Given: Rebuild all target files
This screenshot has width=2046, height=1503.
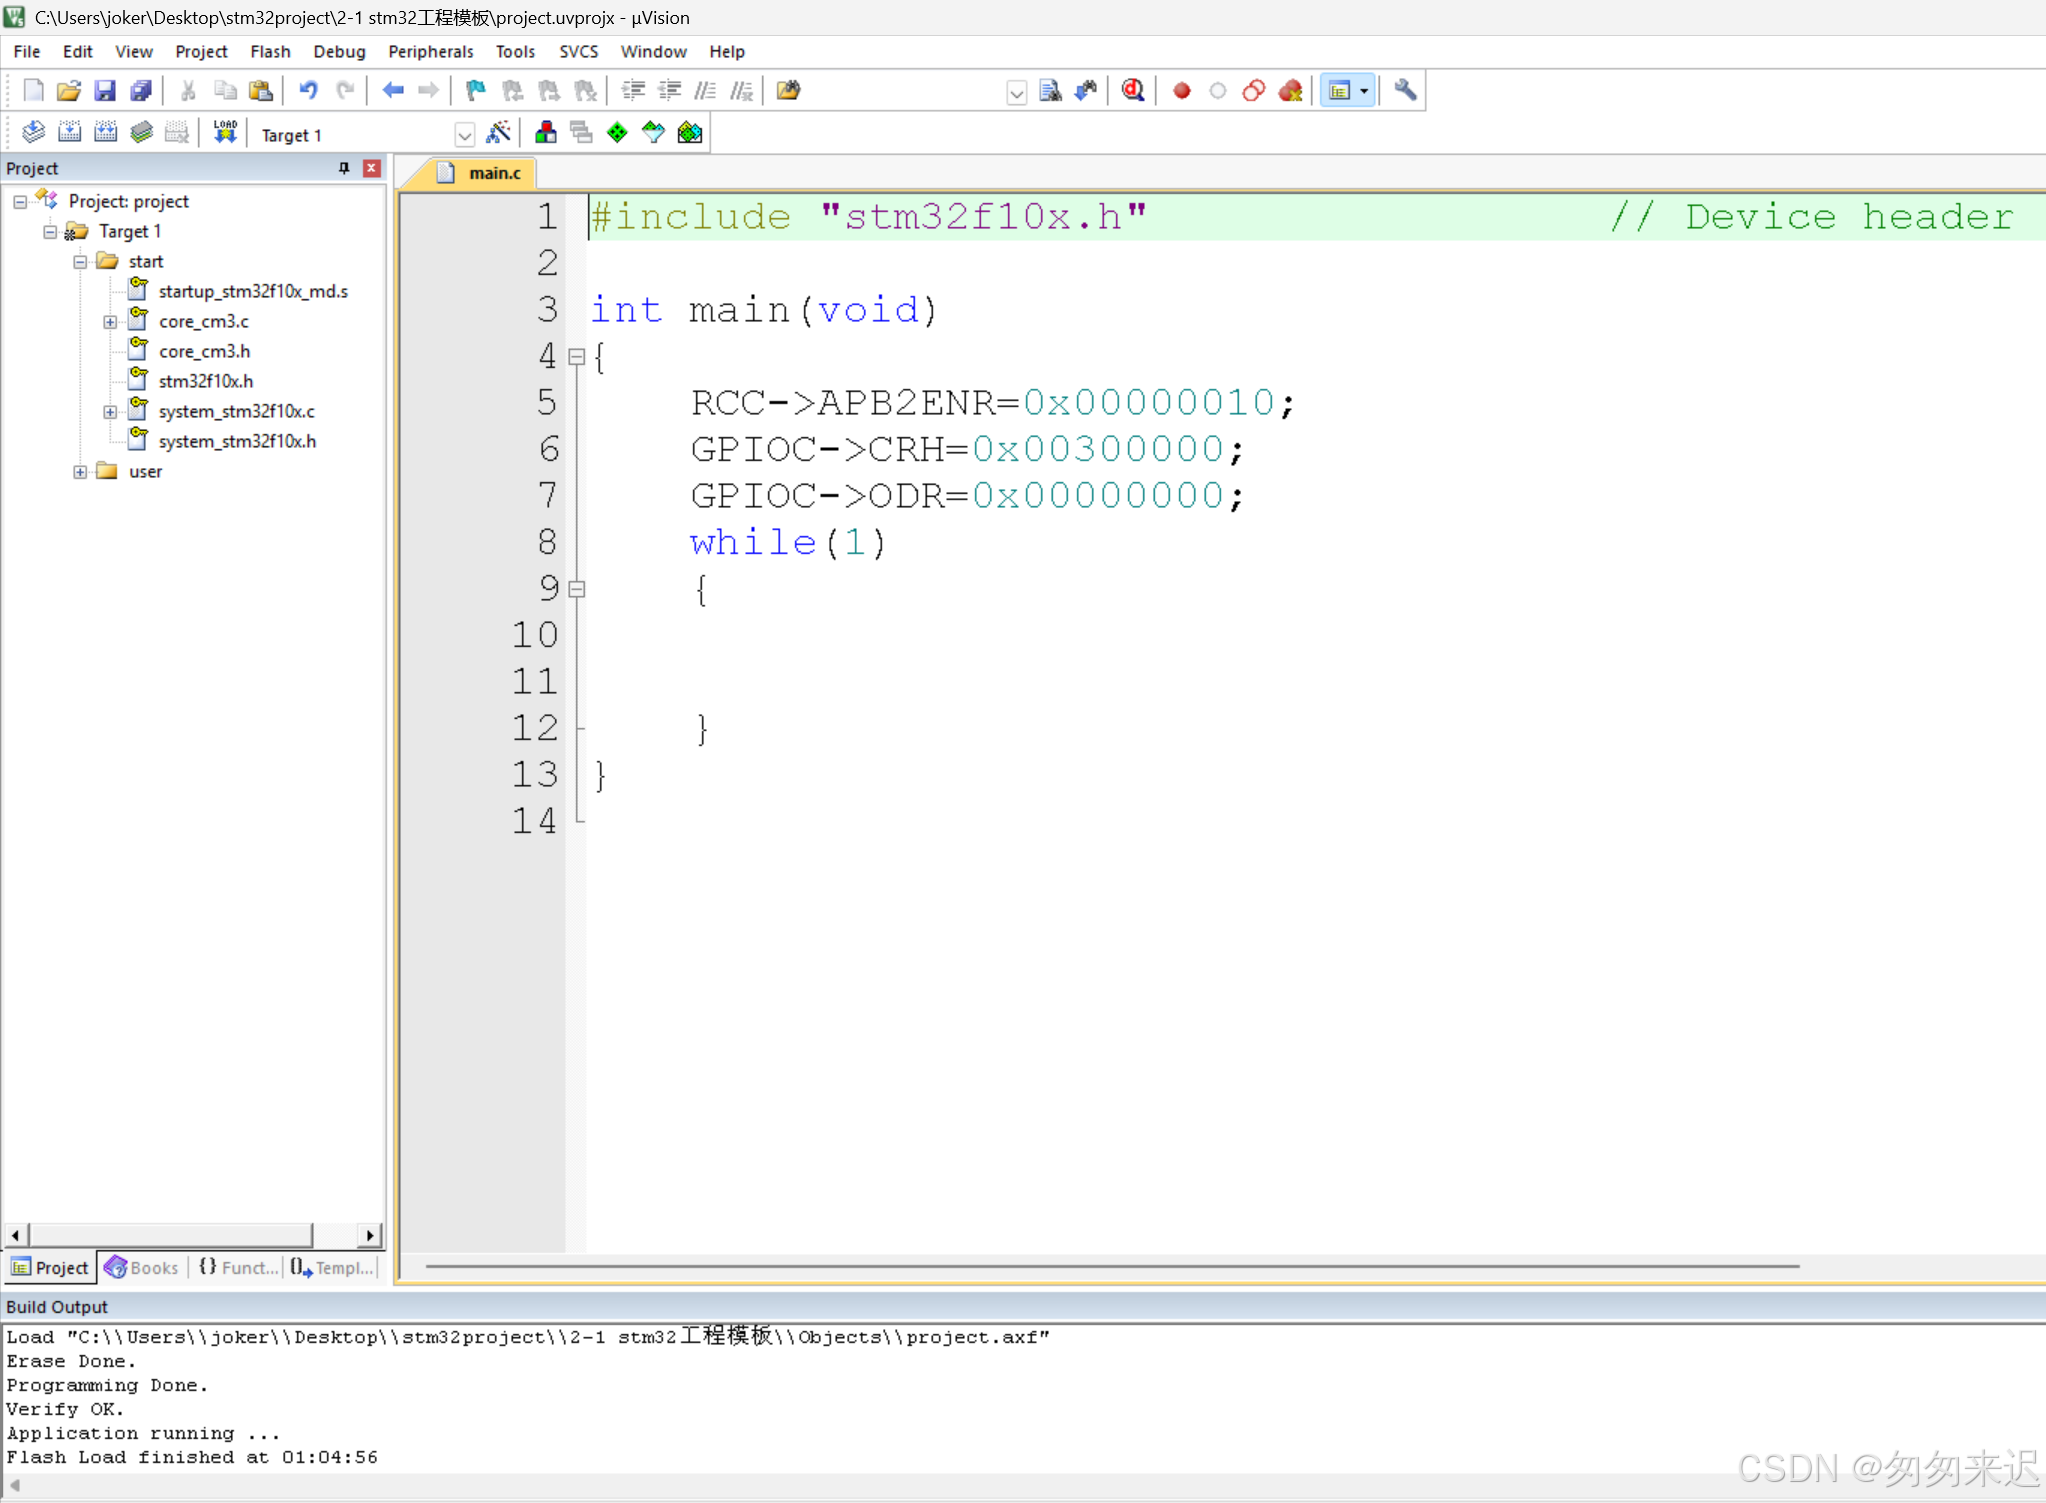Looking at the screenshot, I should click(105, 131).
